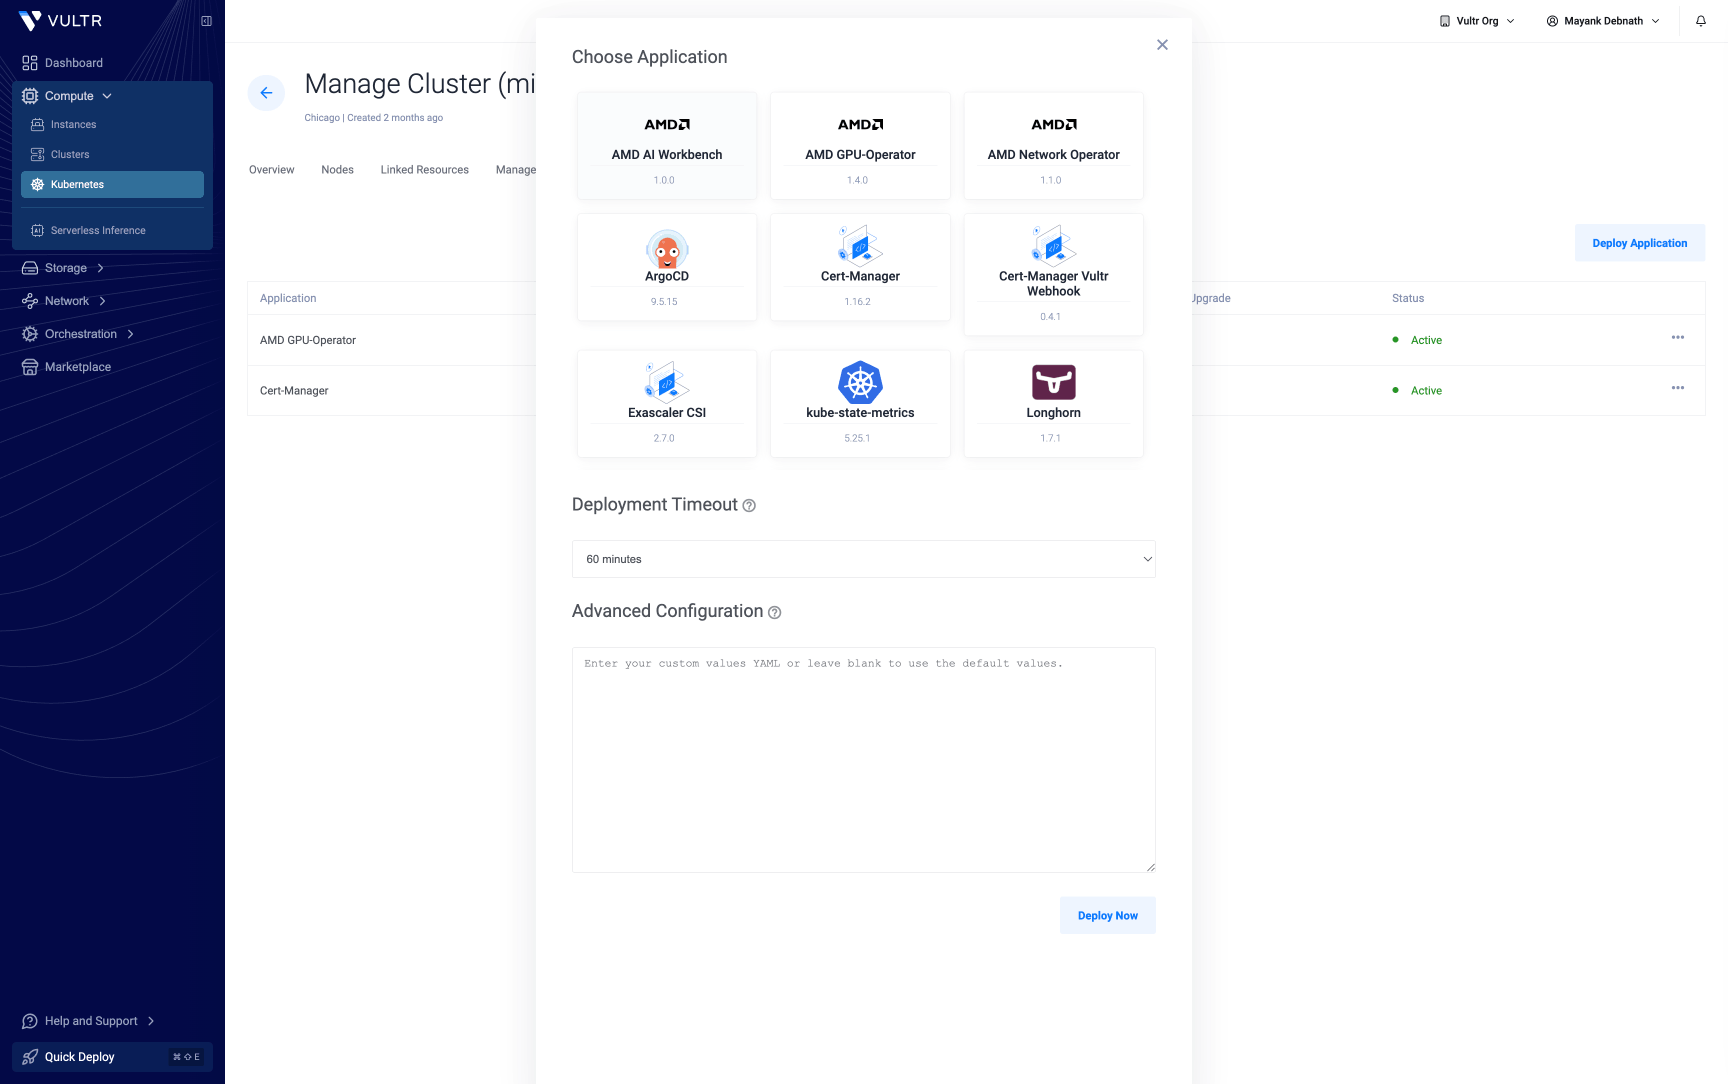Click the Network nodes icon
Viewport: 1728px width, 1084px height.
[30, 301]
